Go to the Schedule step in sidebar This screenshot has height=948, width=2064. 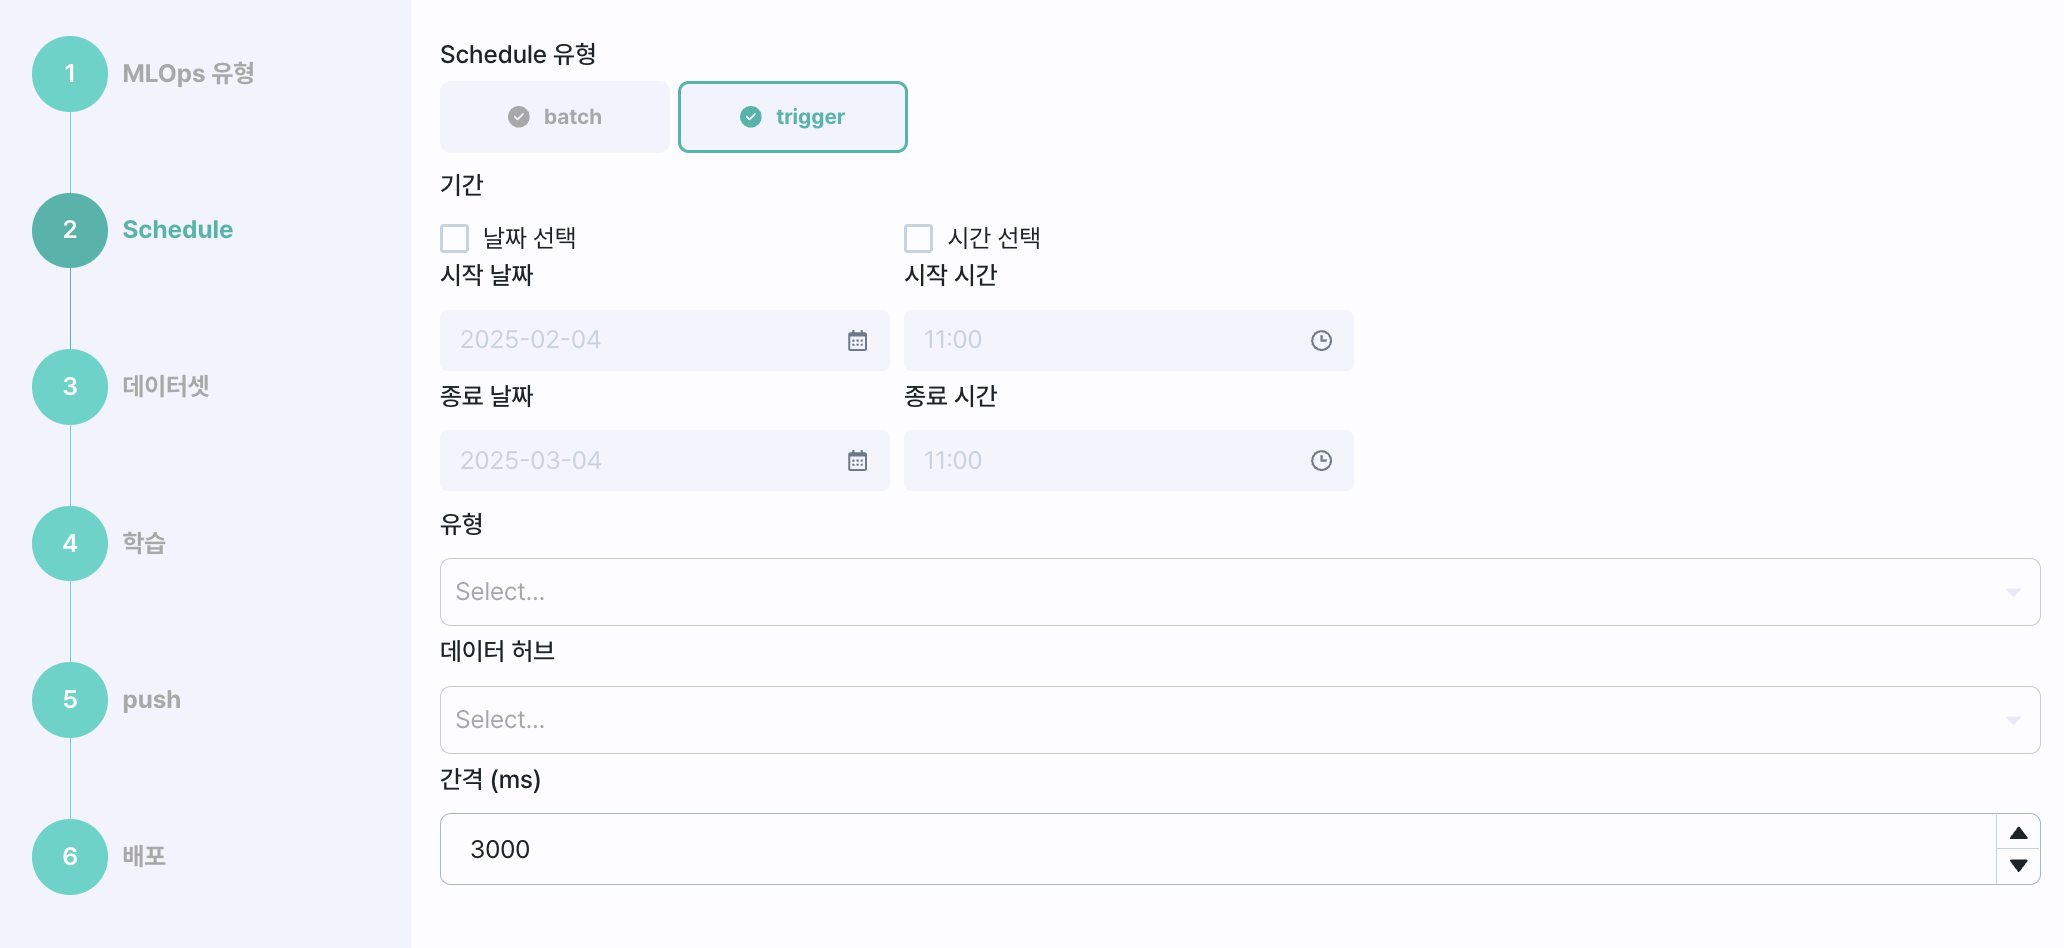click(177, 230)
